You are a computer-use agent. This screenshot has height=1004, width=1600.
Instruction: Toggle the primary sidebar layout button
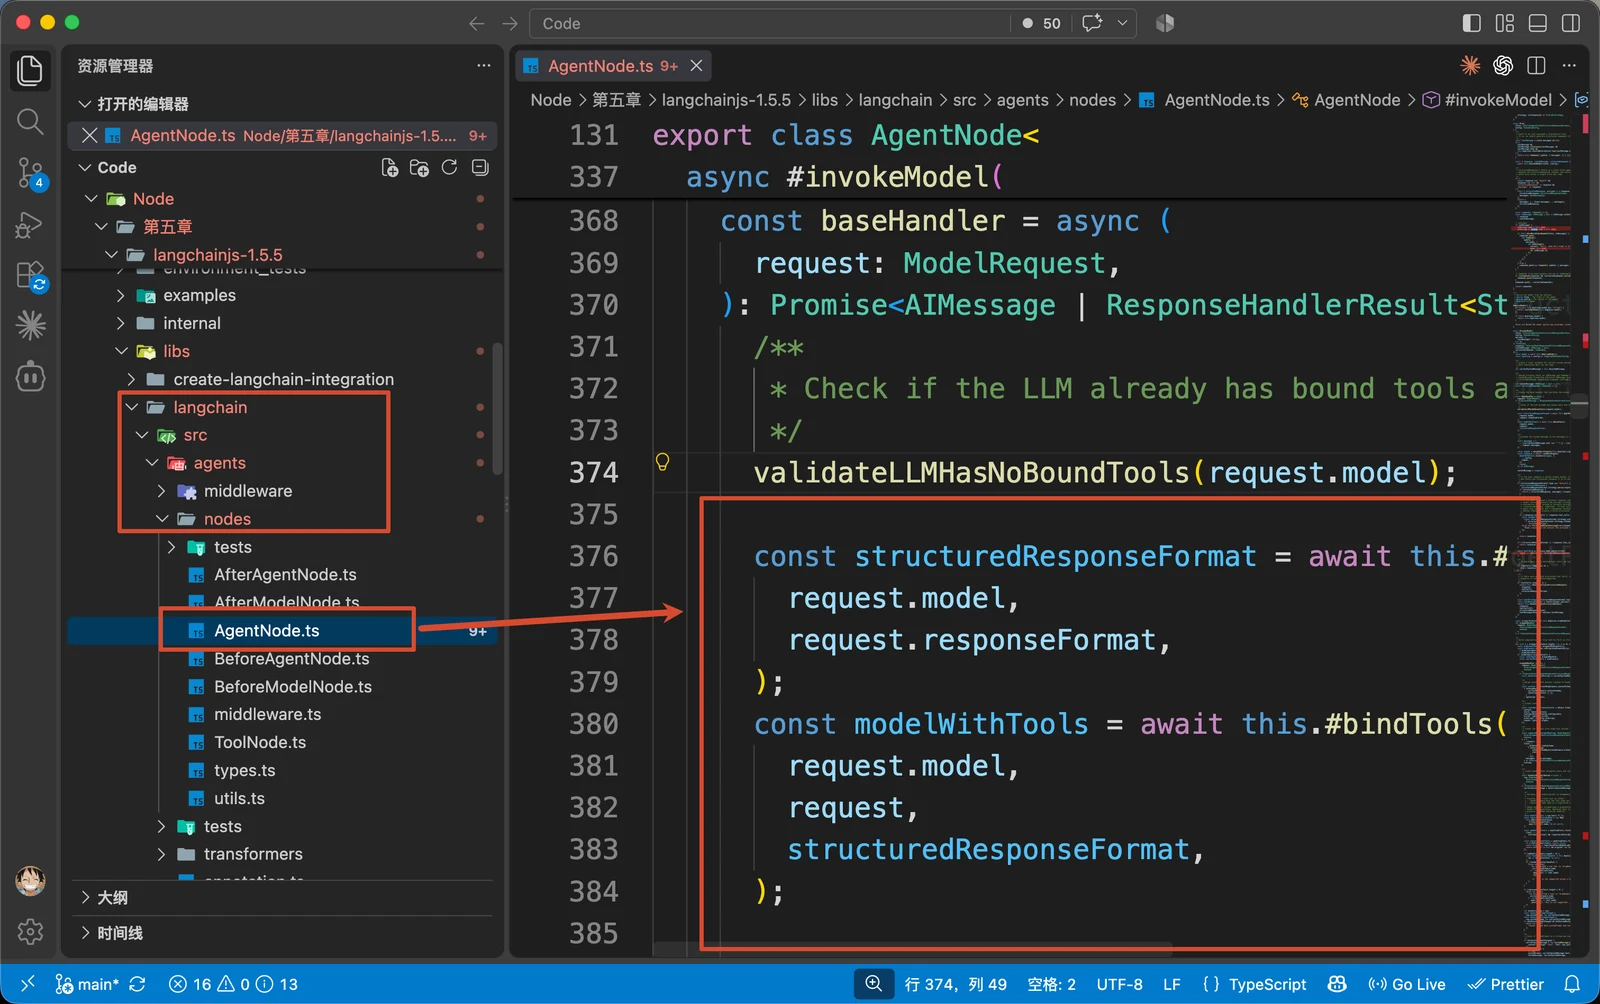pos(1471,23)
